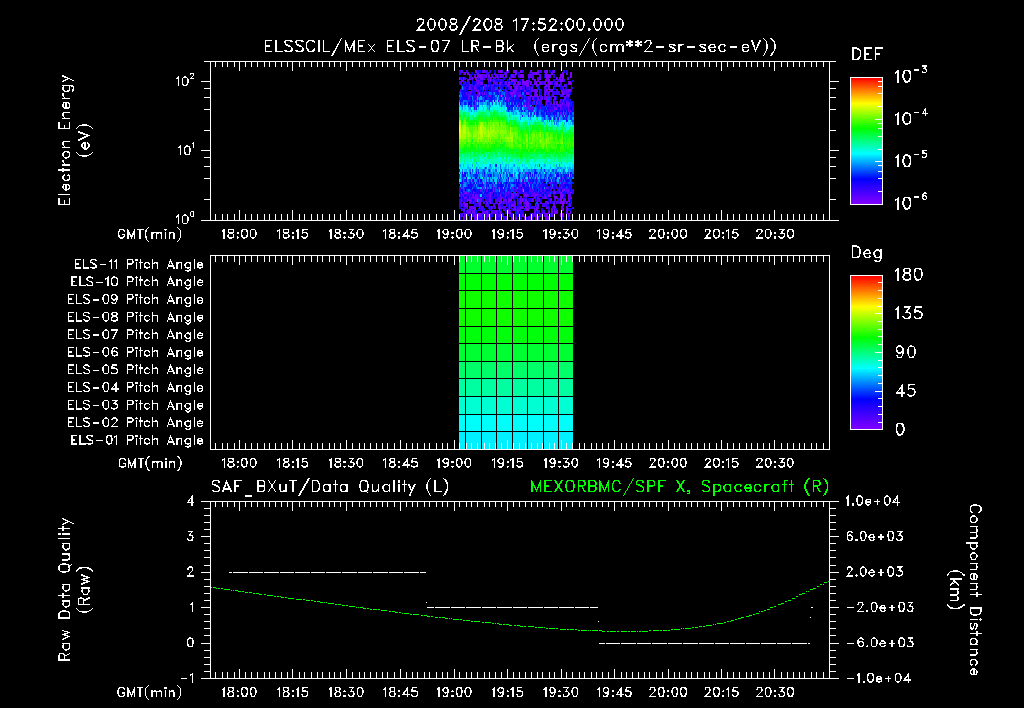Click the DEF color bar

tap(866, 140)
